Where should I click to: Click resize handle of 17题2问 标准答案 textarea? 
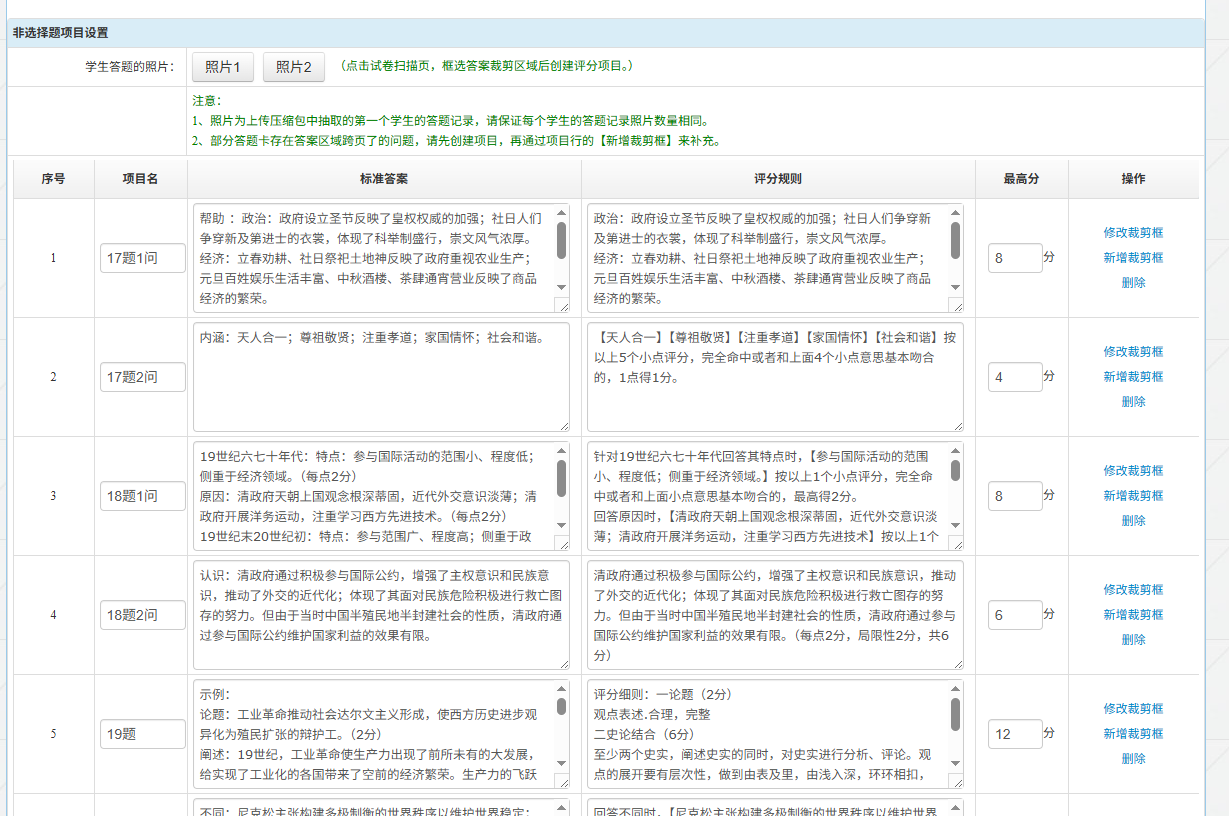[563, 425]
